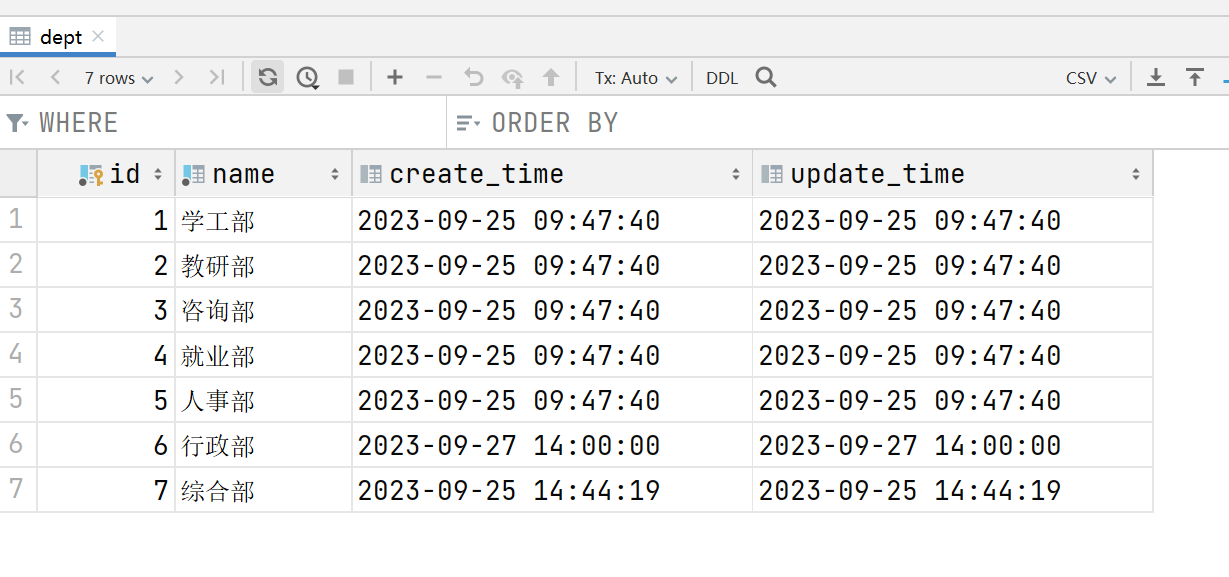Click the Submit changes up-arrow icon
Viewport: 1229px width, 577px height.
[550, 78]
